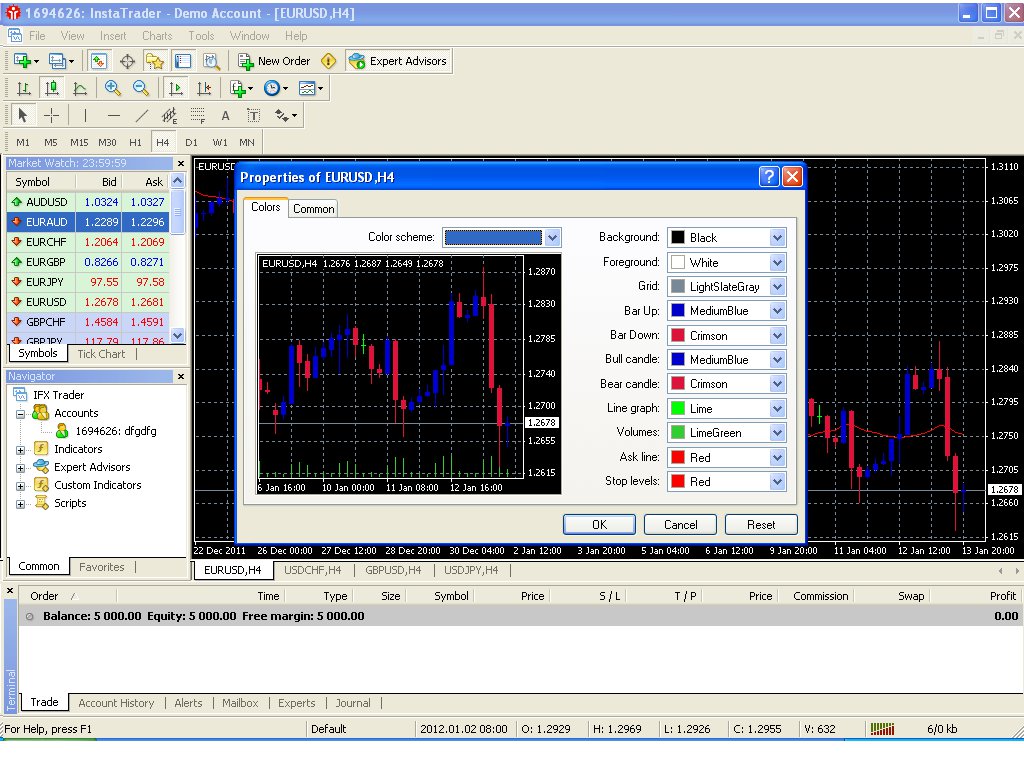The width and height of the screenshot is (1024, 768).
Task: Select the Crosshair tool
Action: pos(51,114)
